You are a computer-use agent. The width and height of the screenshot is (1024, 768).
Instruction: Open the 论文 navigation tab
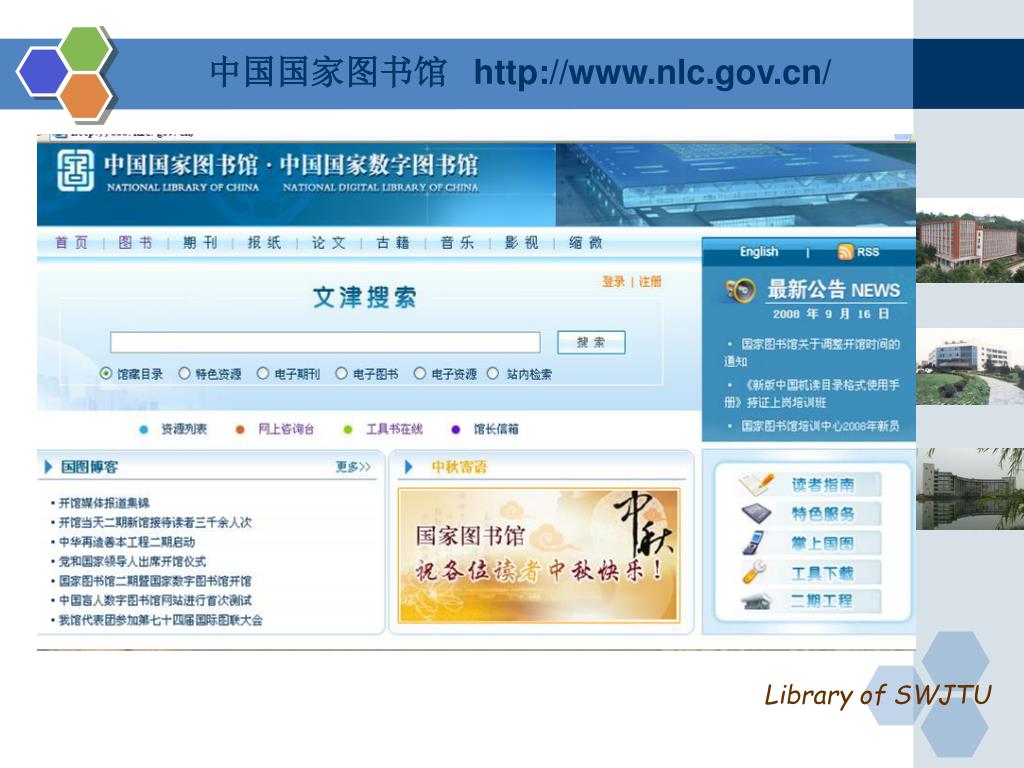[328, 243]
